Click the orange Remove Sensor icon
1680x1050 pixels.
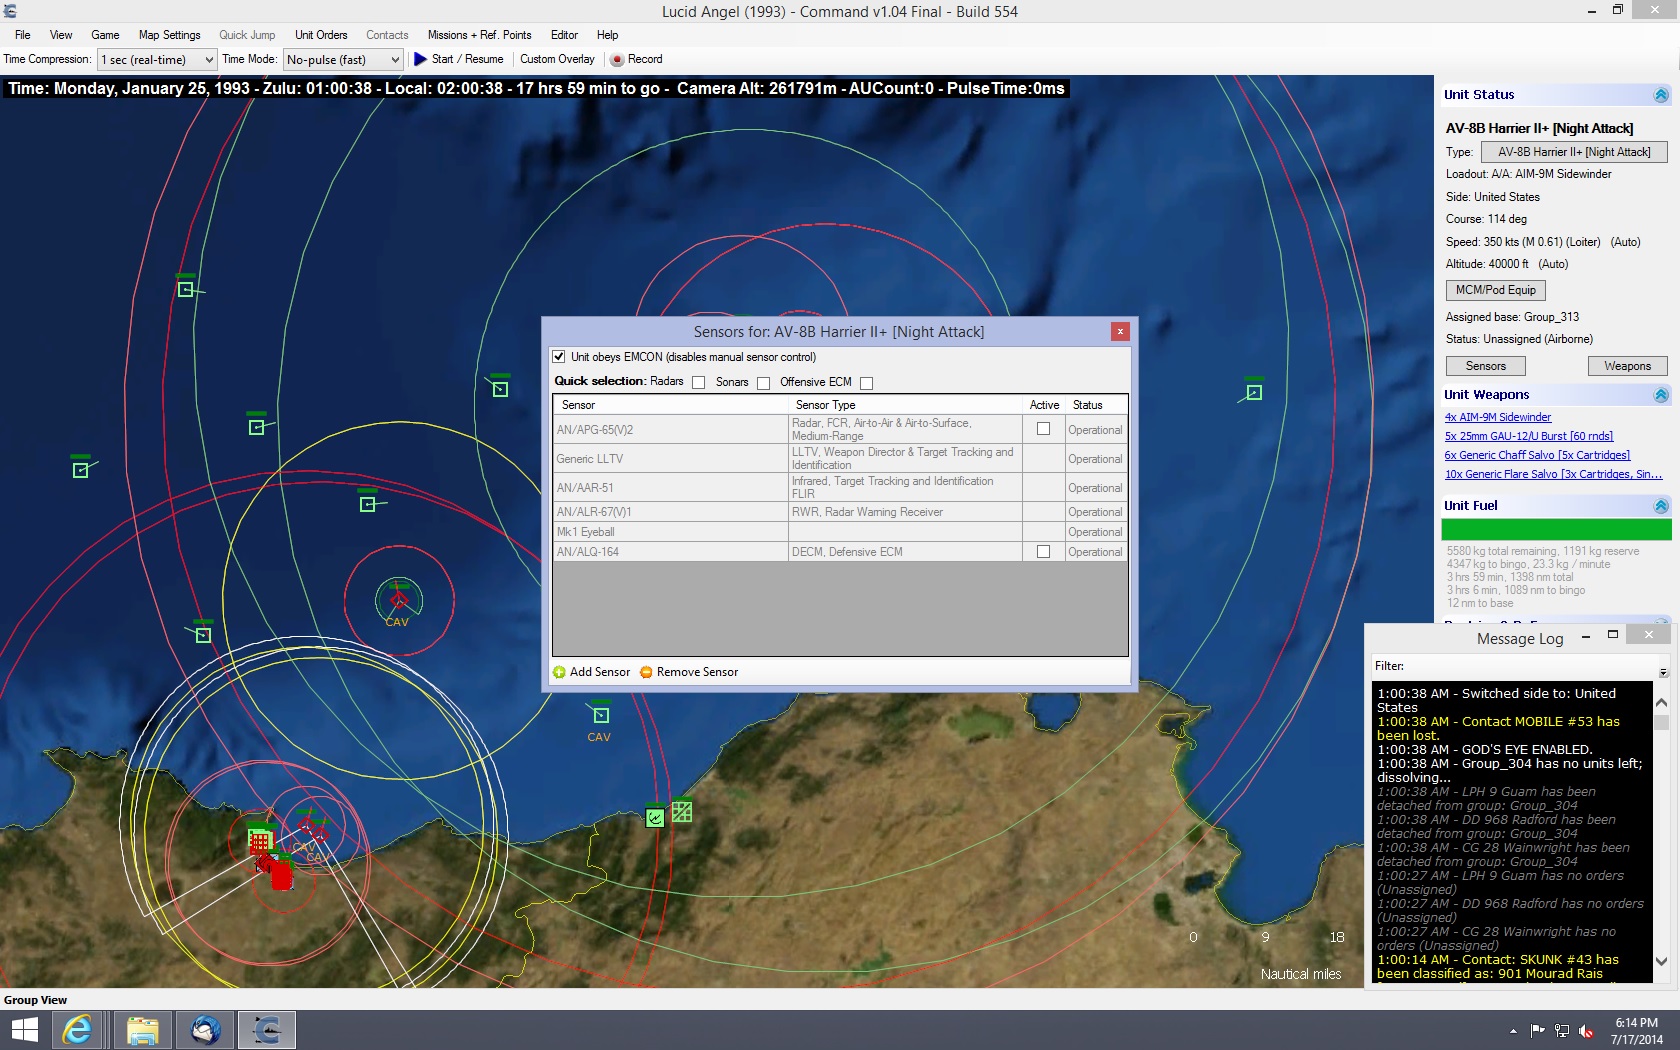[646, 672]
